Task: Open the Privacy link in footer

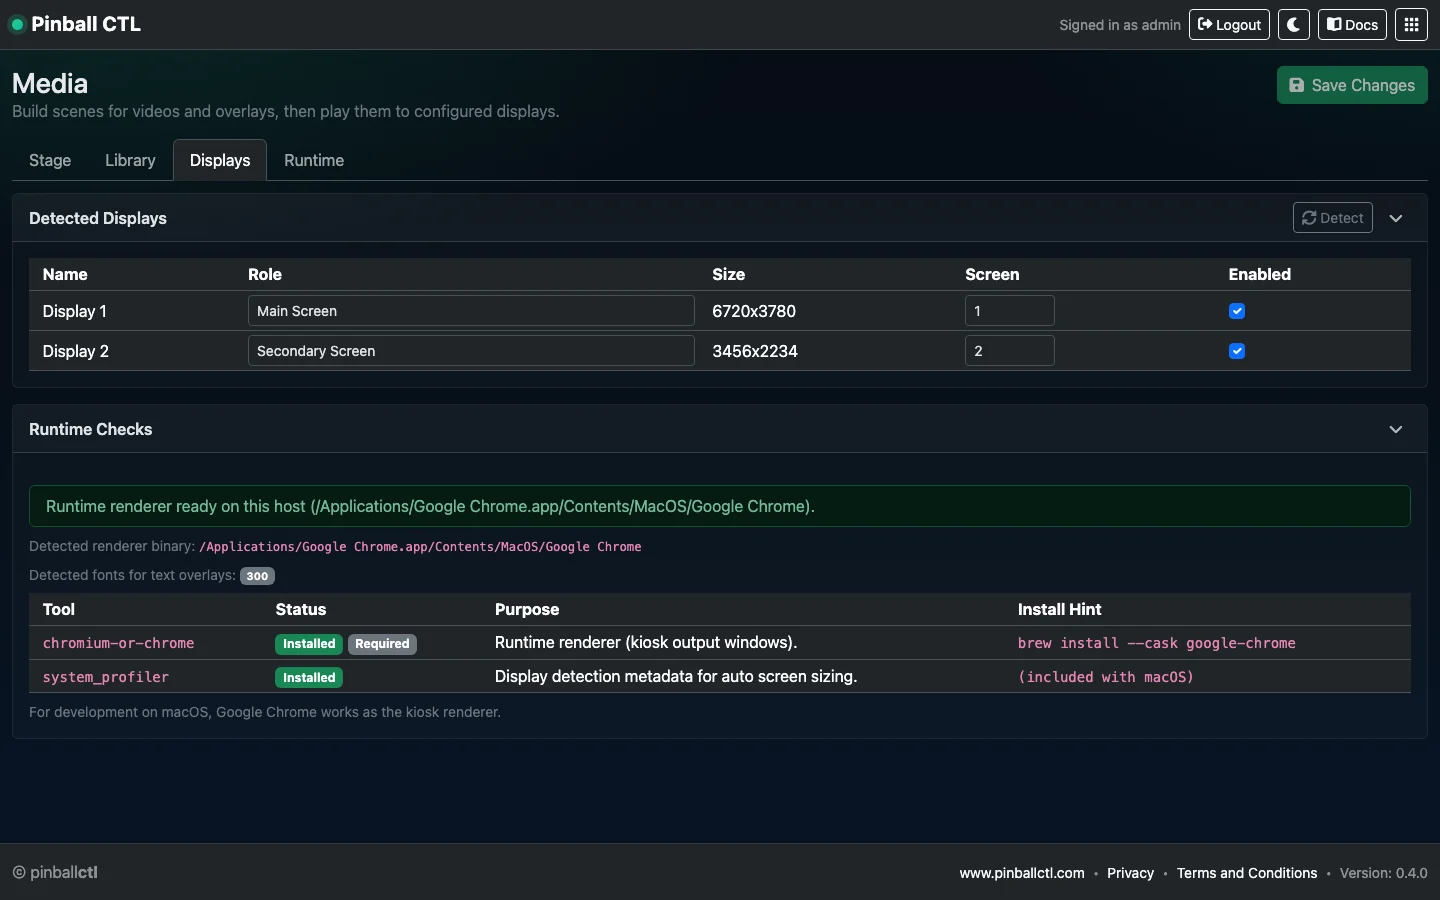Action: [x=1130, y=873]
